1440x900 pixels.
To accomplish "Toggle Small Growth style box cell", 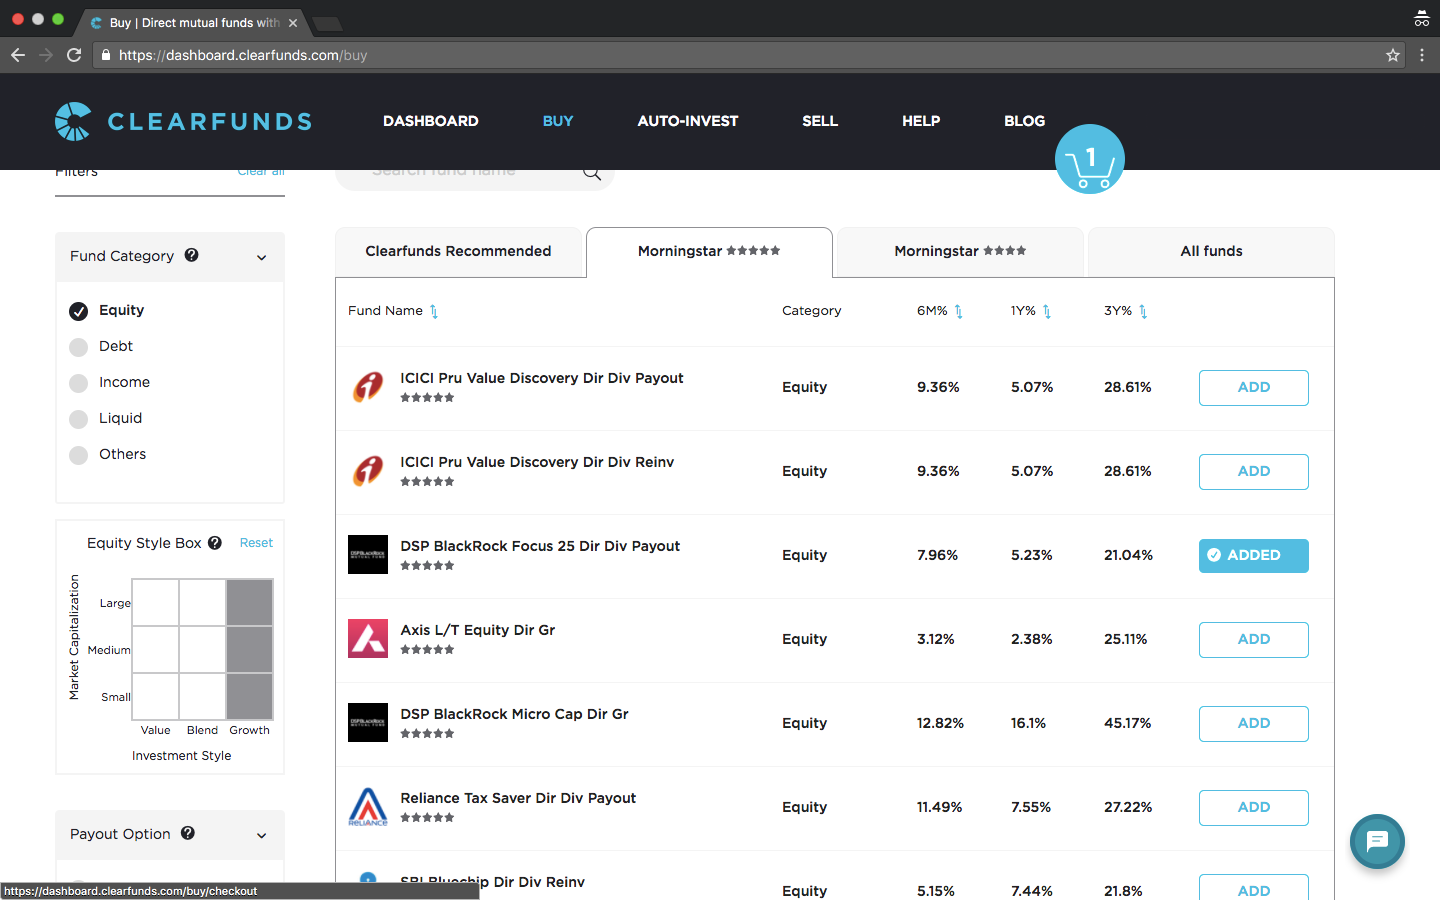I will click(250, 696).
